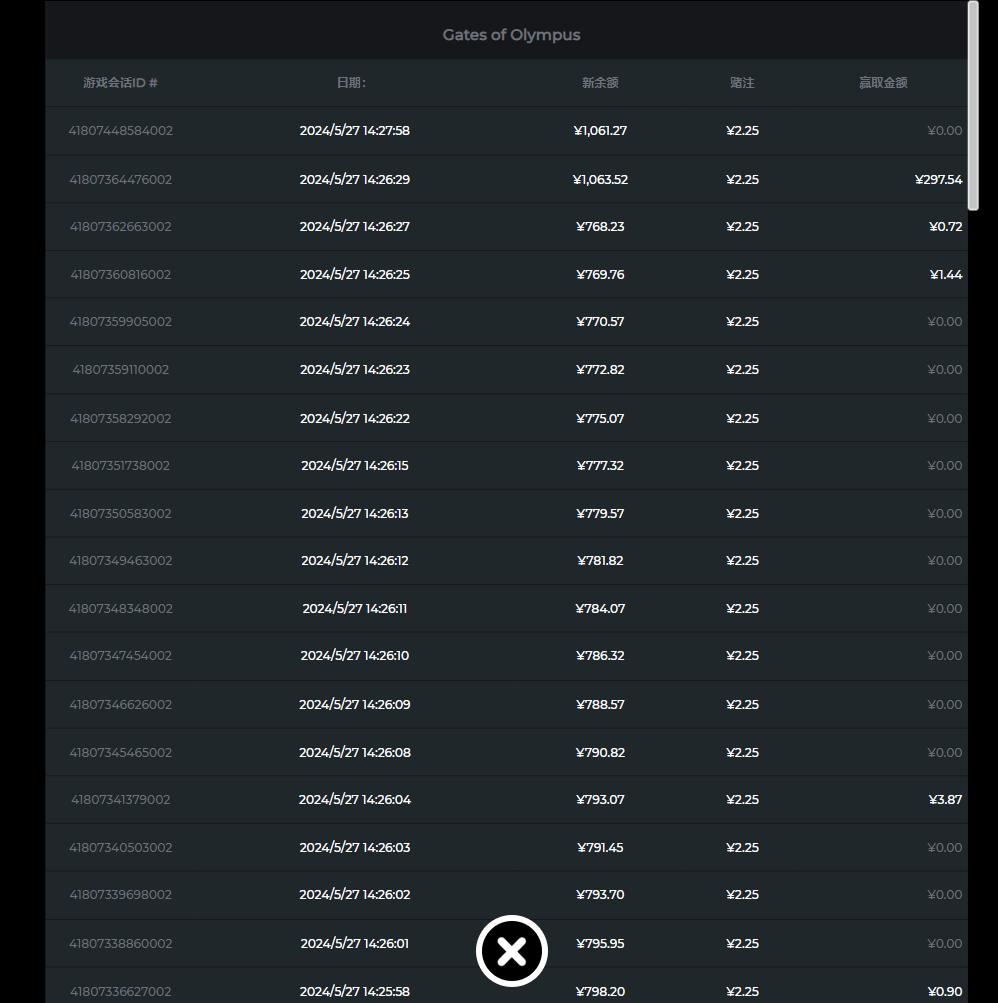
Task: Click ¥0.00 win in 14:26:10 row
Action: (945, 655)
